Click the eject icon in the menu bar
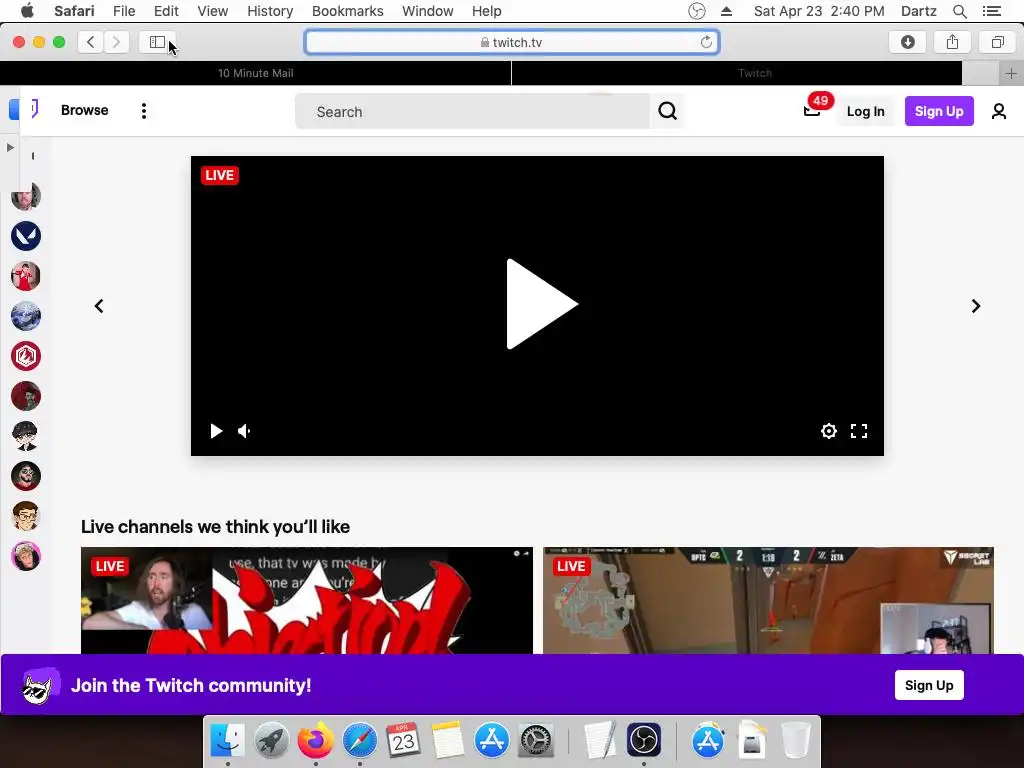 [726, 11]
